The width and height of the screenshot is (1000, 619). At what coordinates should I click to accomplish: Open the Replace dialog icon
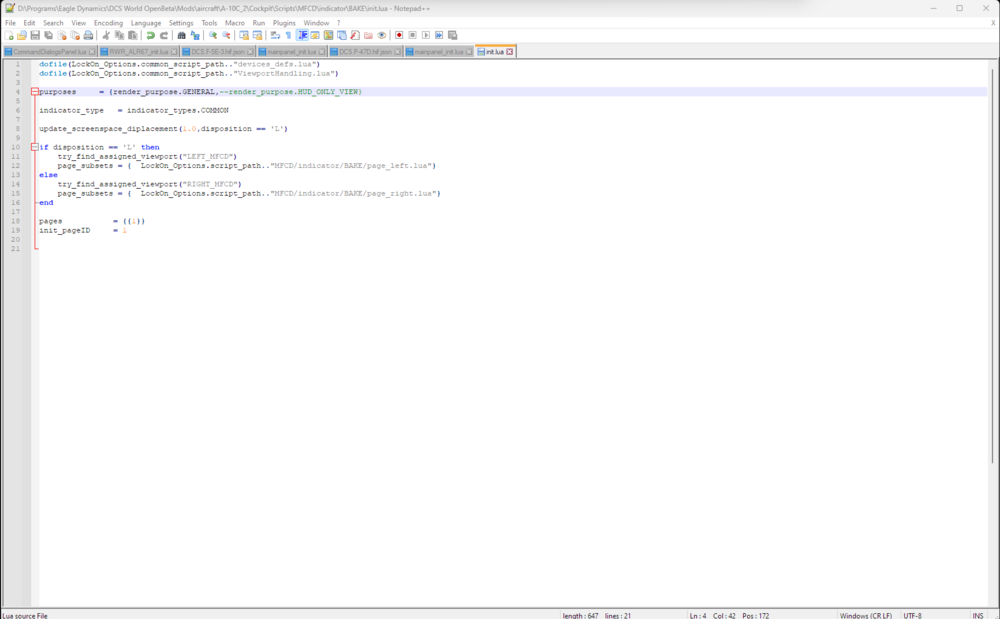(195, 35)
